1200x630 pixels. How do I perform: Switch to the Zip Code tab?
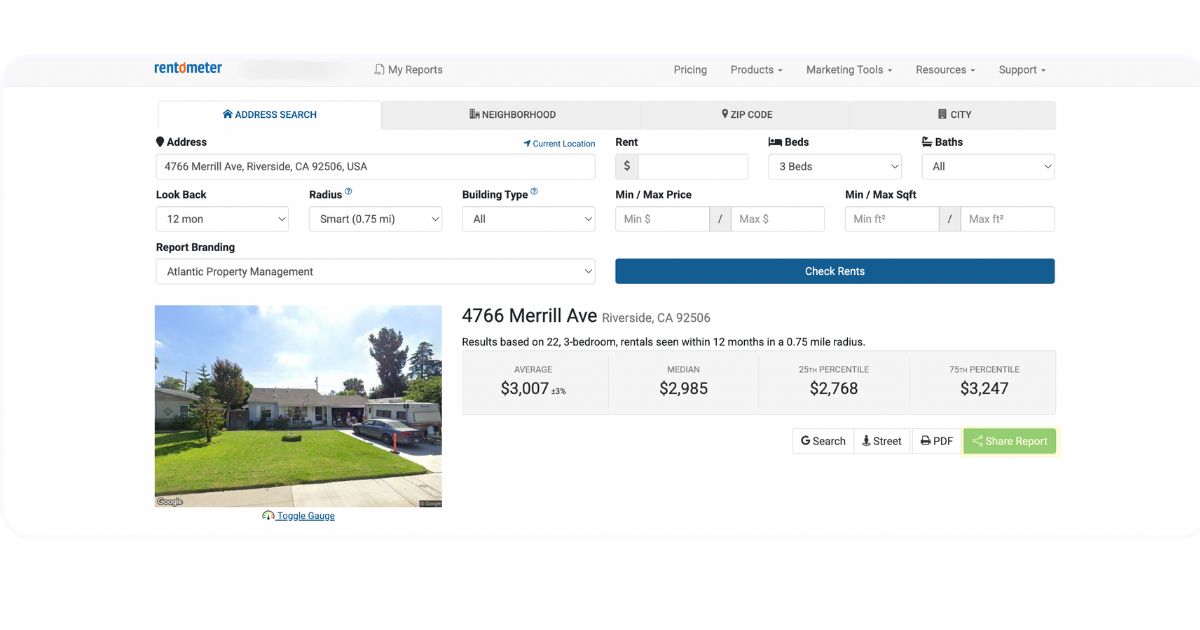point(746,115)
